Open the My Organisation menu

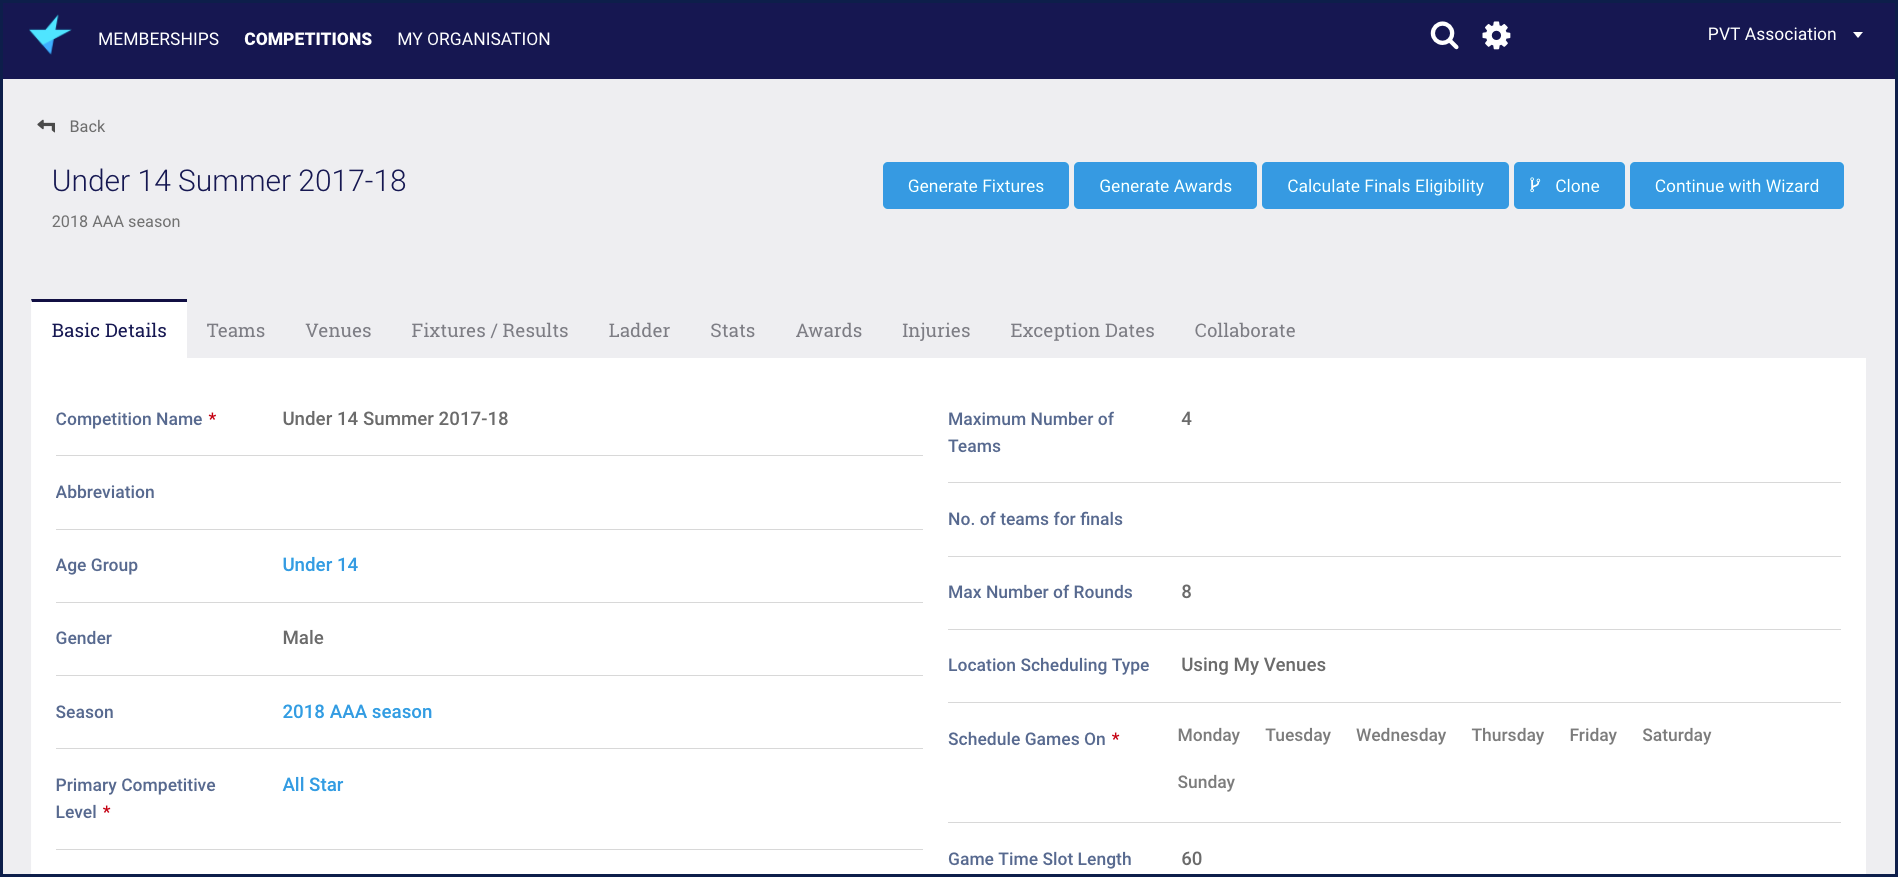pos(473,39)
